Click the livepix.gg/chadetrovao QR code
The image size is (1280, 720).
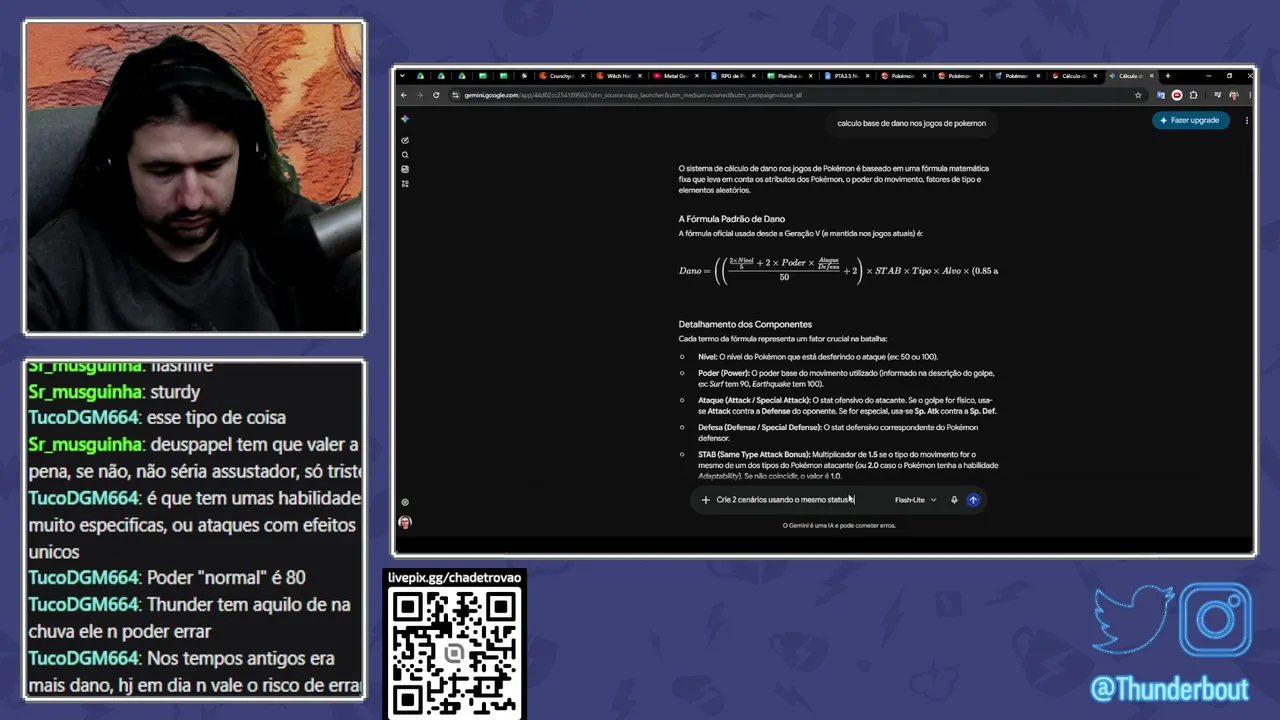[455, 651]
